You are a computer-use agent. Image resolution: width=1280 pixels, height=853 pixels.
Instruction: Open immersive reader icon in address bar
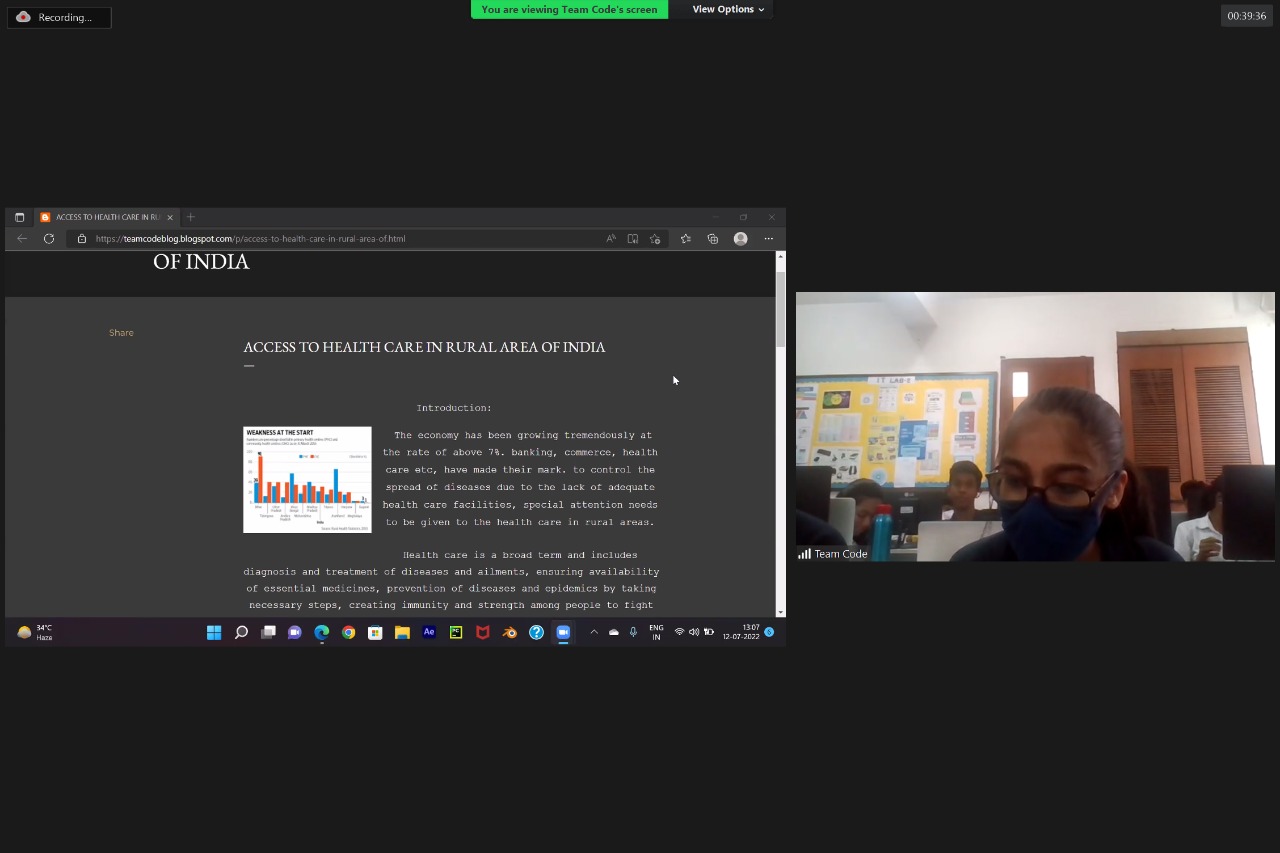click(633, 239)
